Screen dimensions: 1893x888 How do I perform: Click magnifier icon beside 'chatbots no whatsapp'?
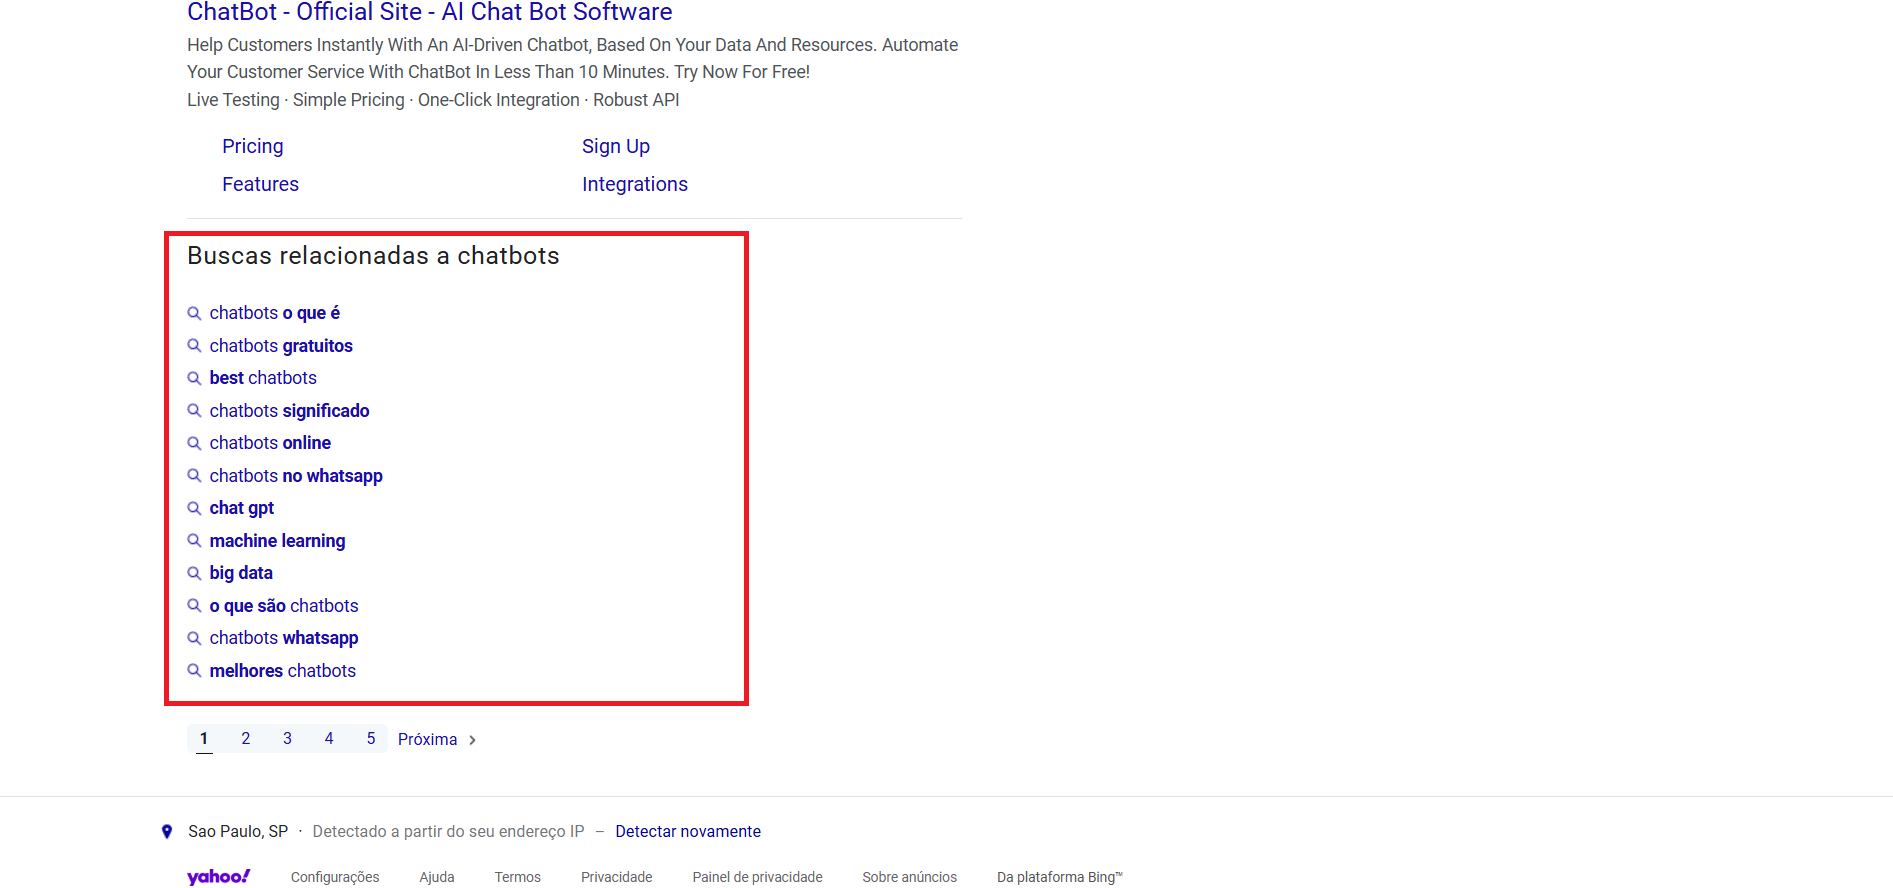coord(195,476)
